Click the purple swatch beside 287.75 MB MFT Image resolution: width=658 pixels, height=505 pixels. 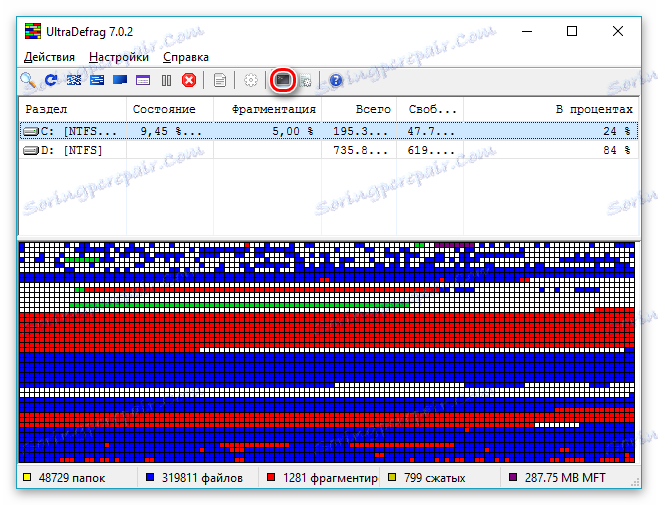click(x=513, y=477)
